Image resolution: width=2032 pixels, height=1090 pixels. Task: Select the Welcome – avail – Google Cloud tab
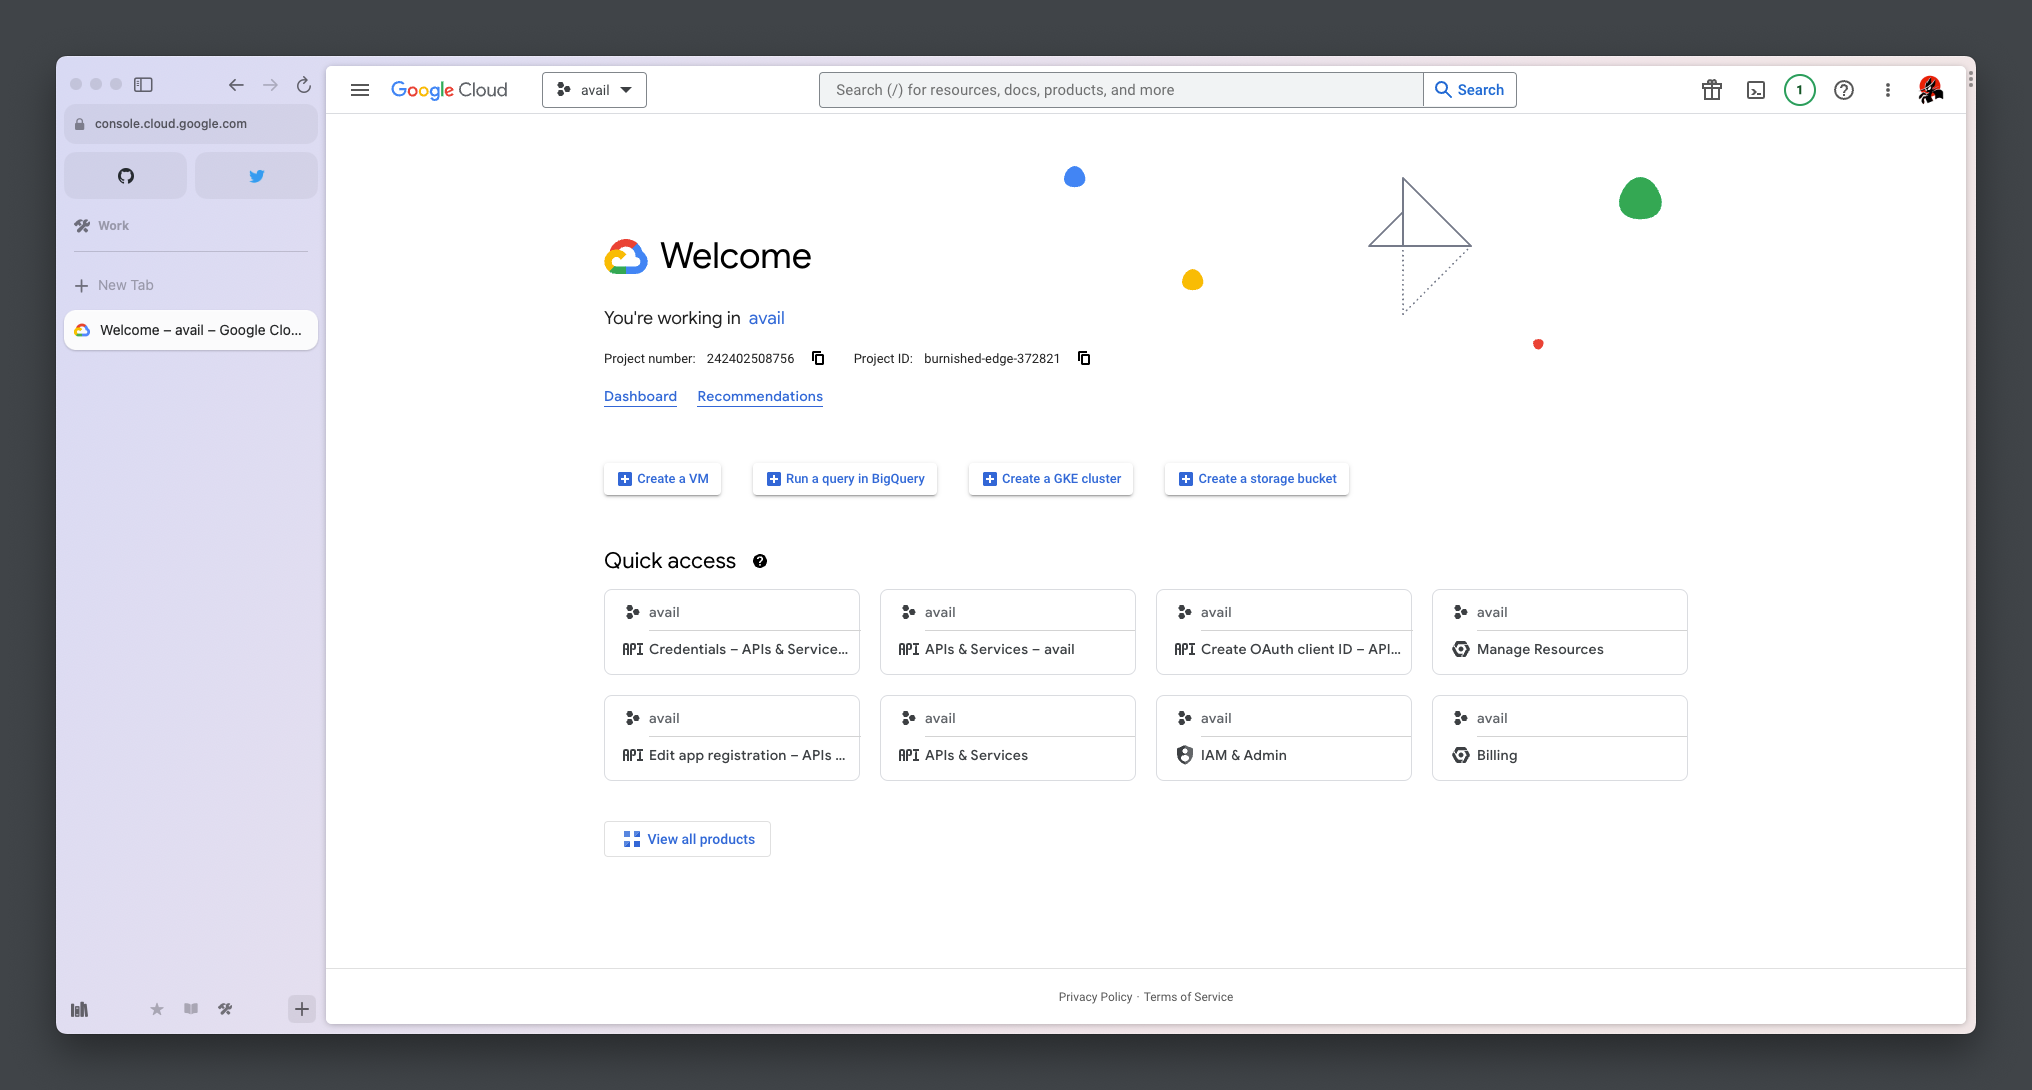tap(191, 330)
